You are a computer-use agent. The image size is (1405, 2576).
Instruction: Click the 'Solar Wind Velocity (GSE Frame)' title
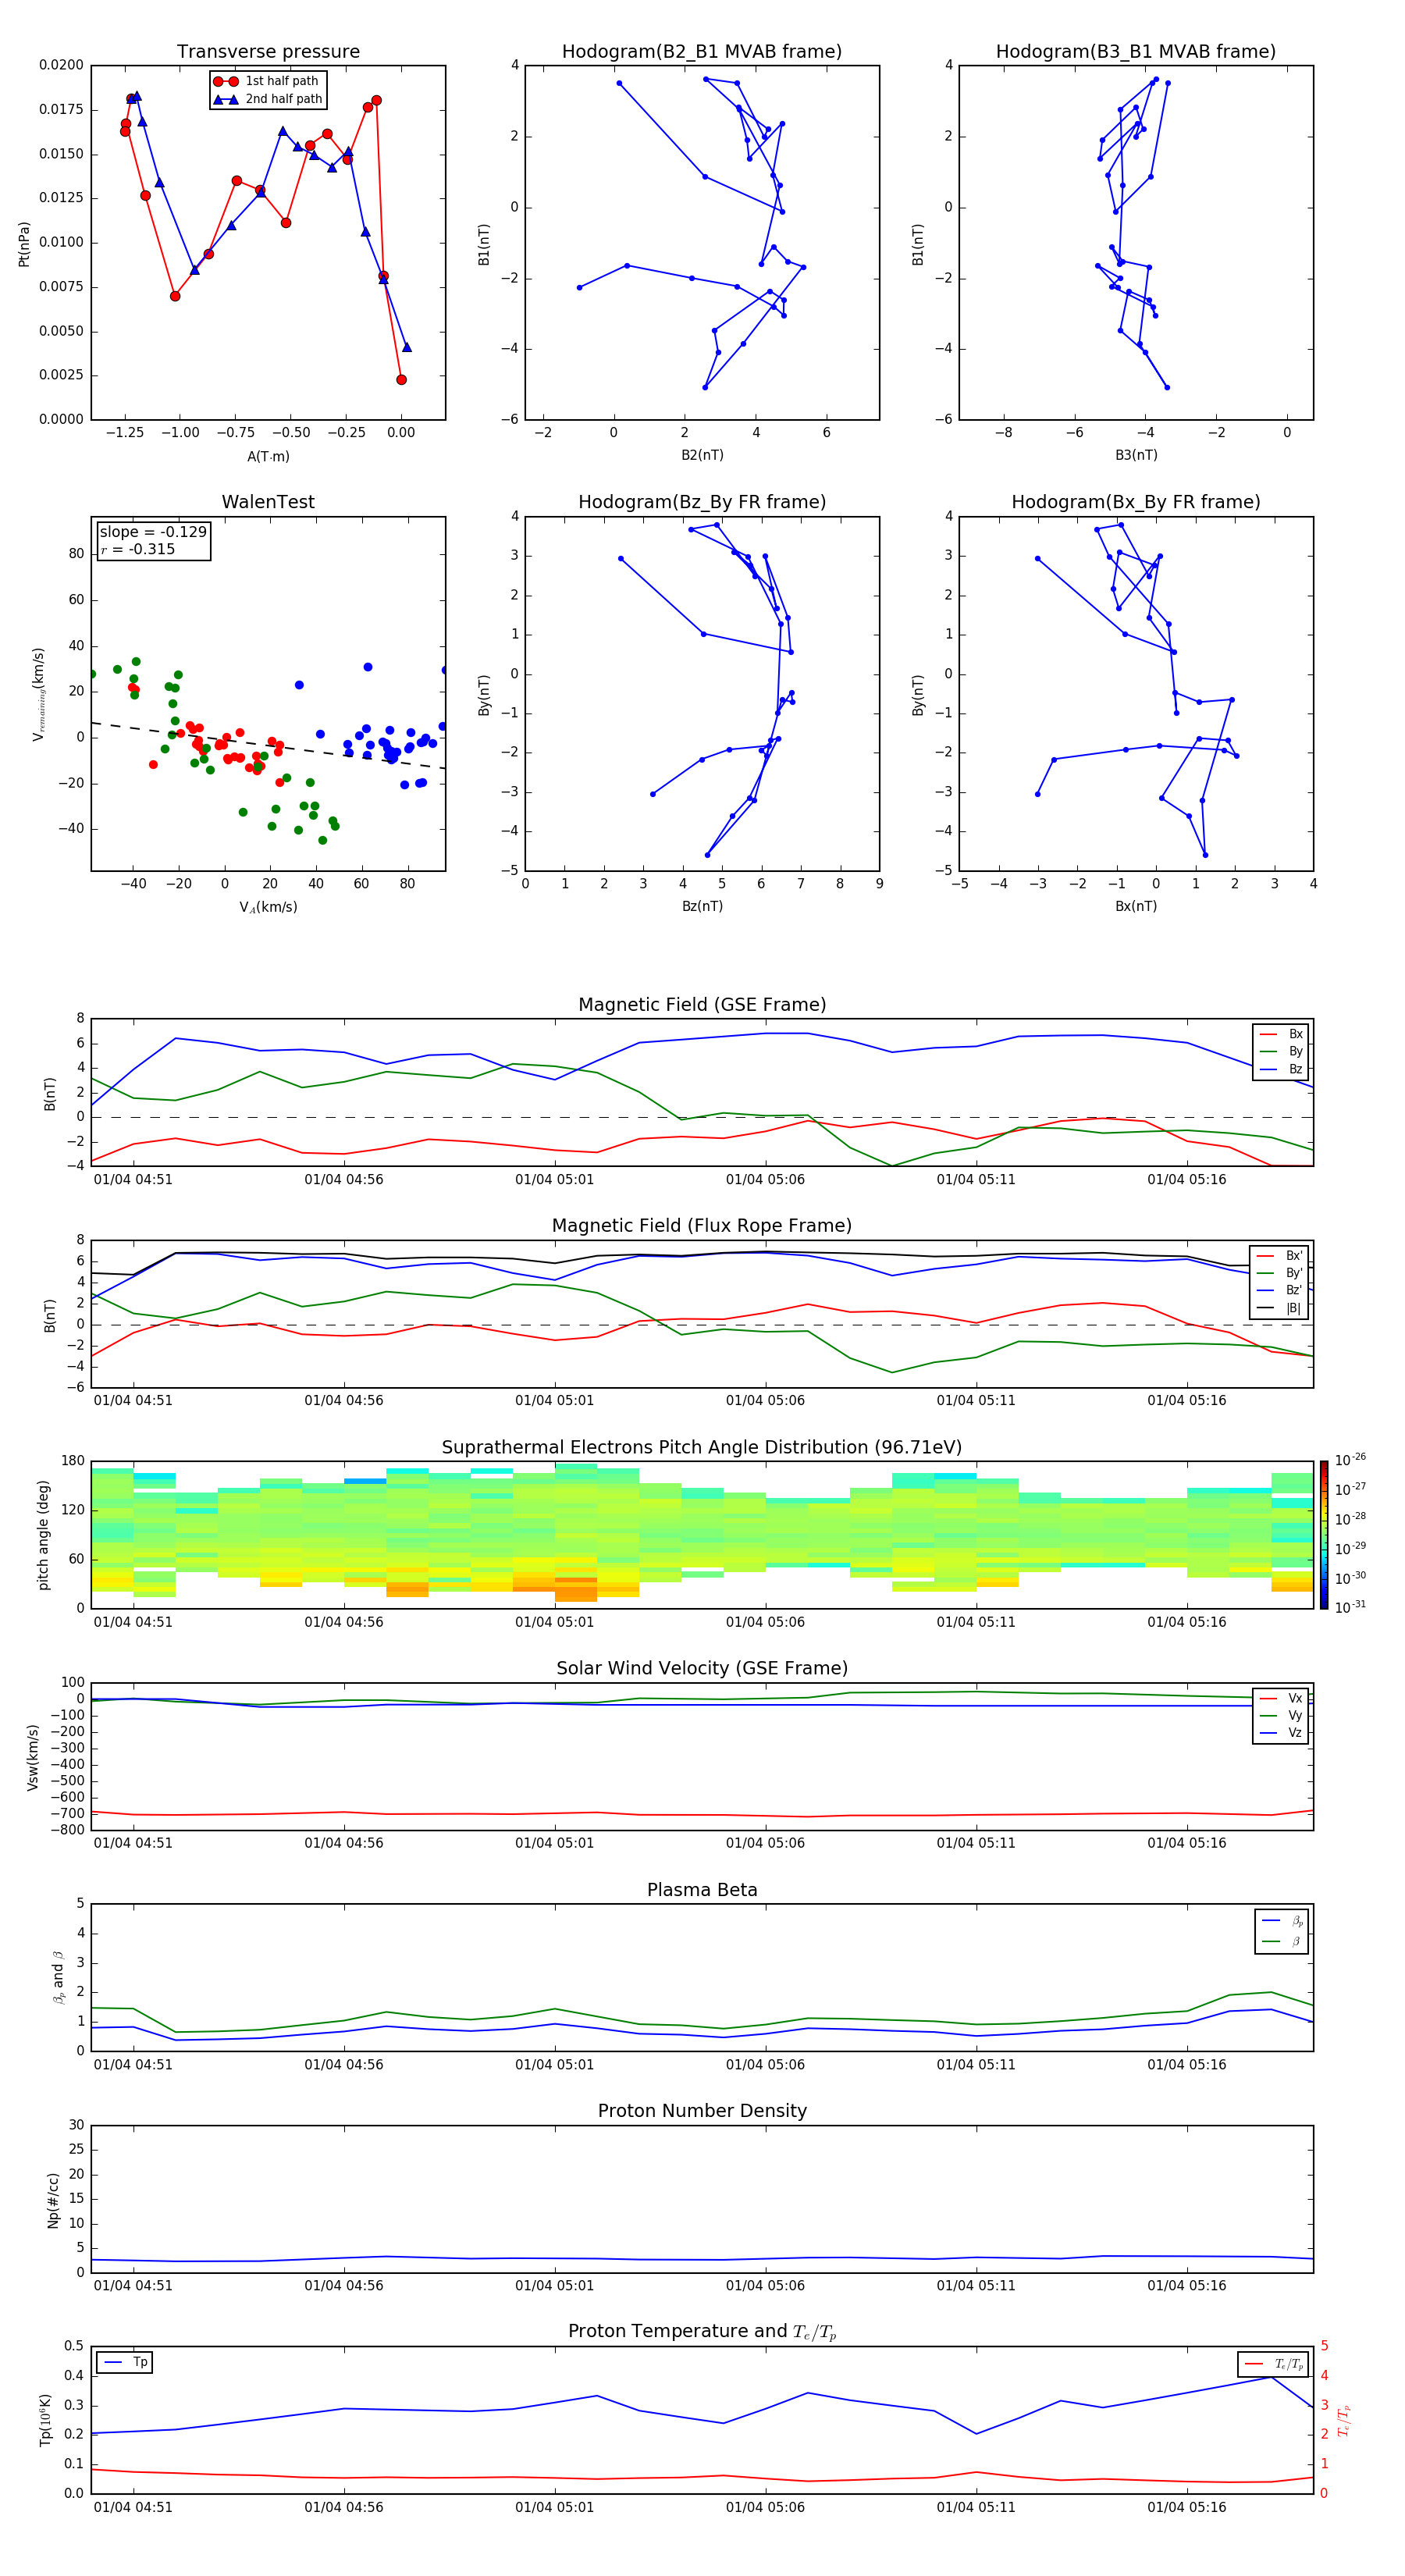pyautogui.click(x=702, y=1669)
